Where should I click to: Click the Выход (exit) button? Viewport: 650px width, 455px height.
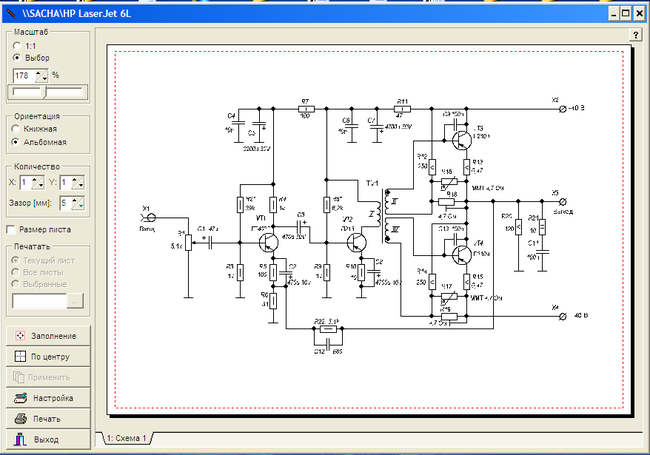47,439
